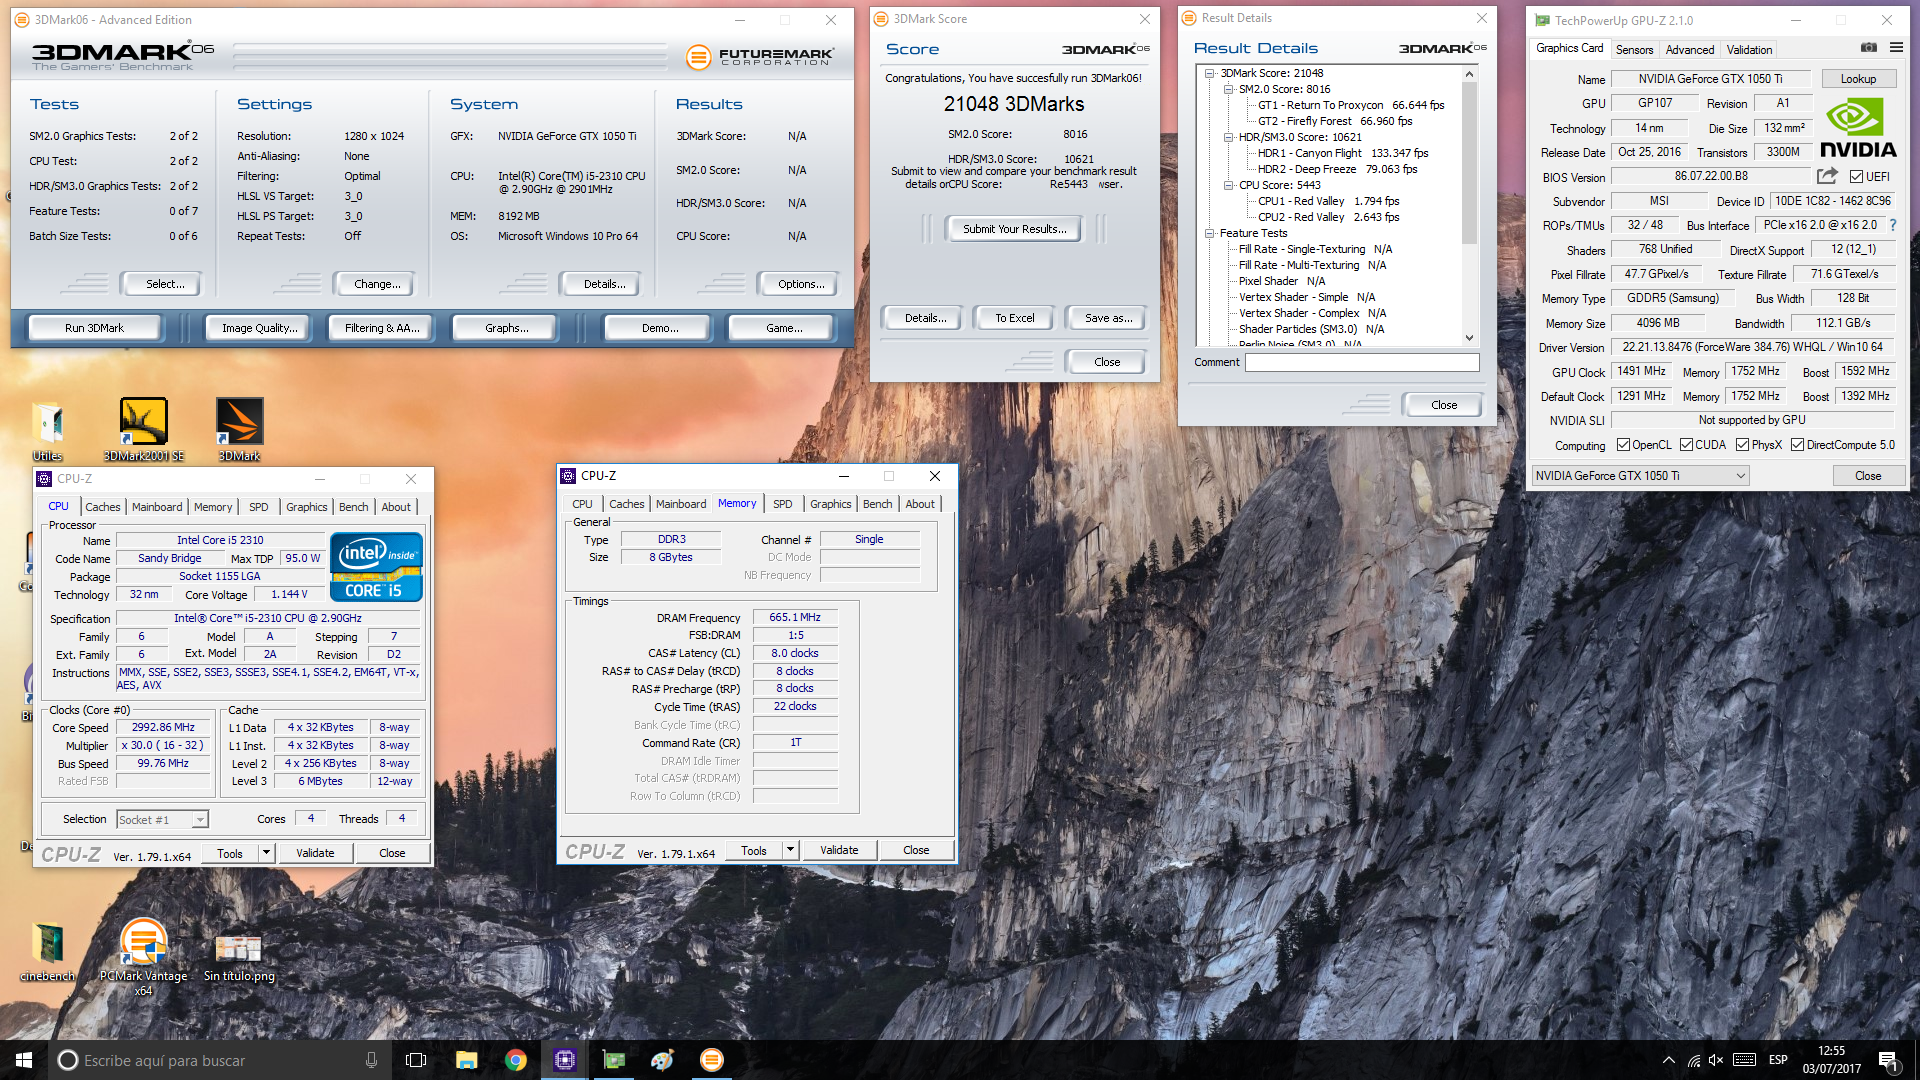
Task: Open the network tray icon
Action: coord(1693,1060)
